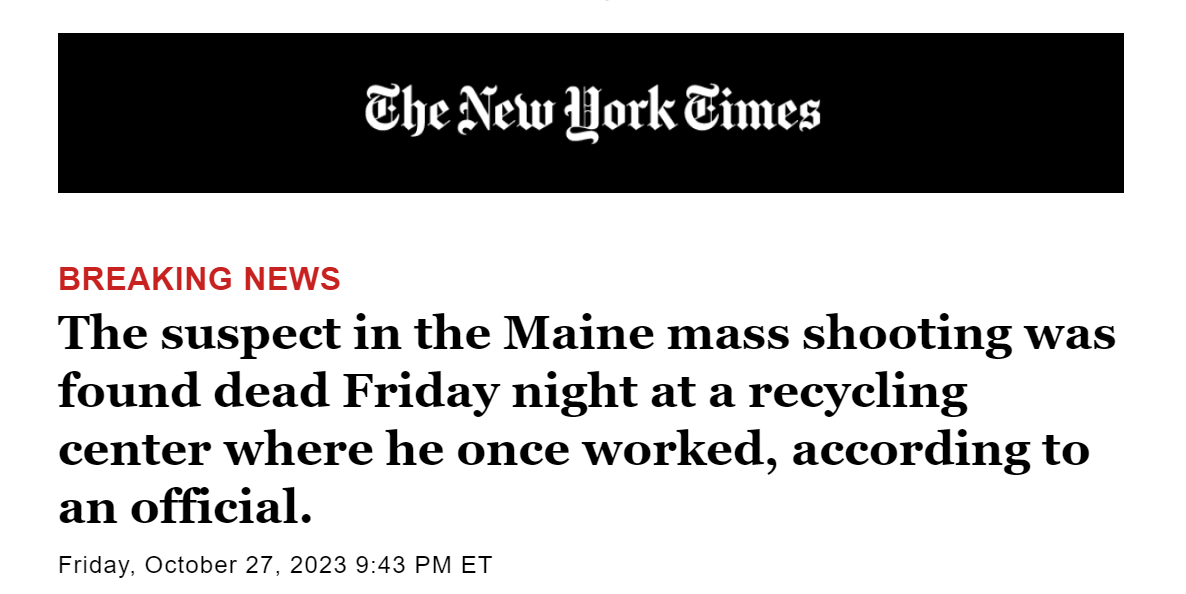The image size is (1186, 594).
Task: Click the year "2023" in the dateline
Action: [317, 565]
